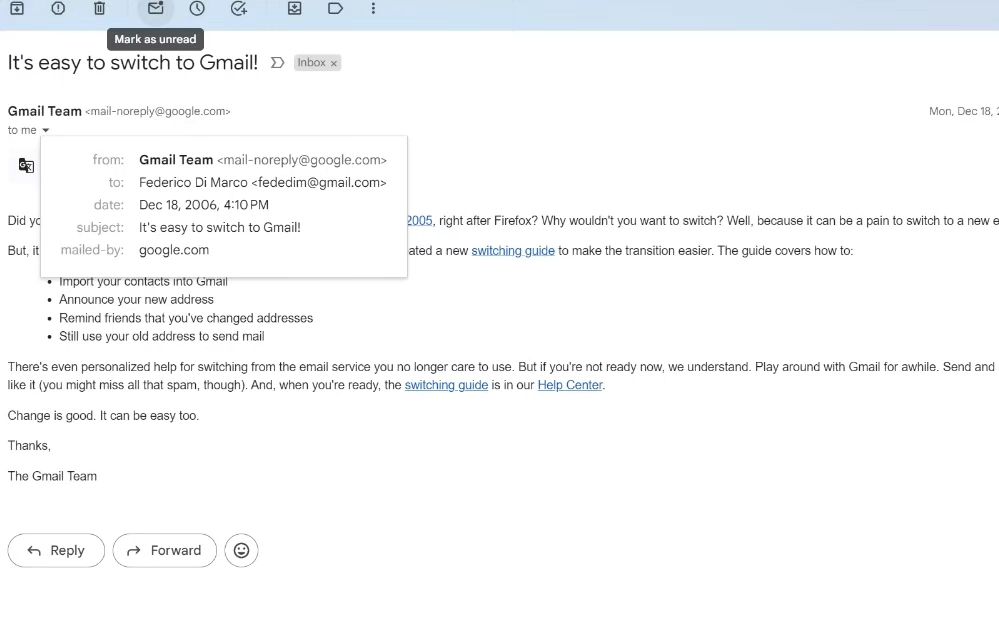Screen dimensions: 999x623
Task: Click the date "Dec 18, 2006, 4:10 PM"
Action: click(x=204, y=204)
